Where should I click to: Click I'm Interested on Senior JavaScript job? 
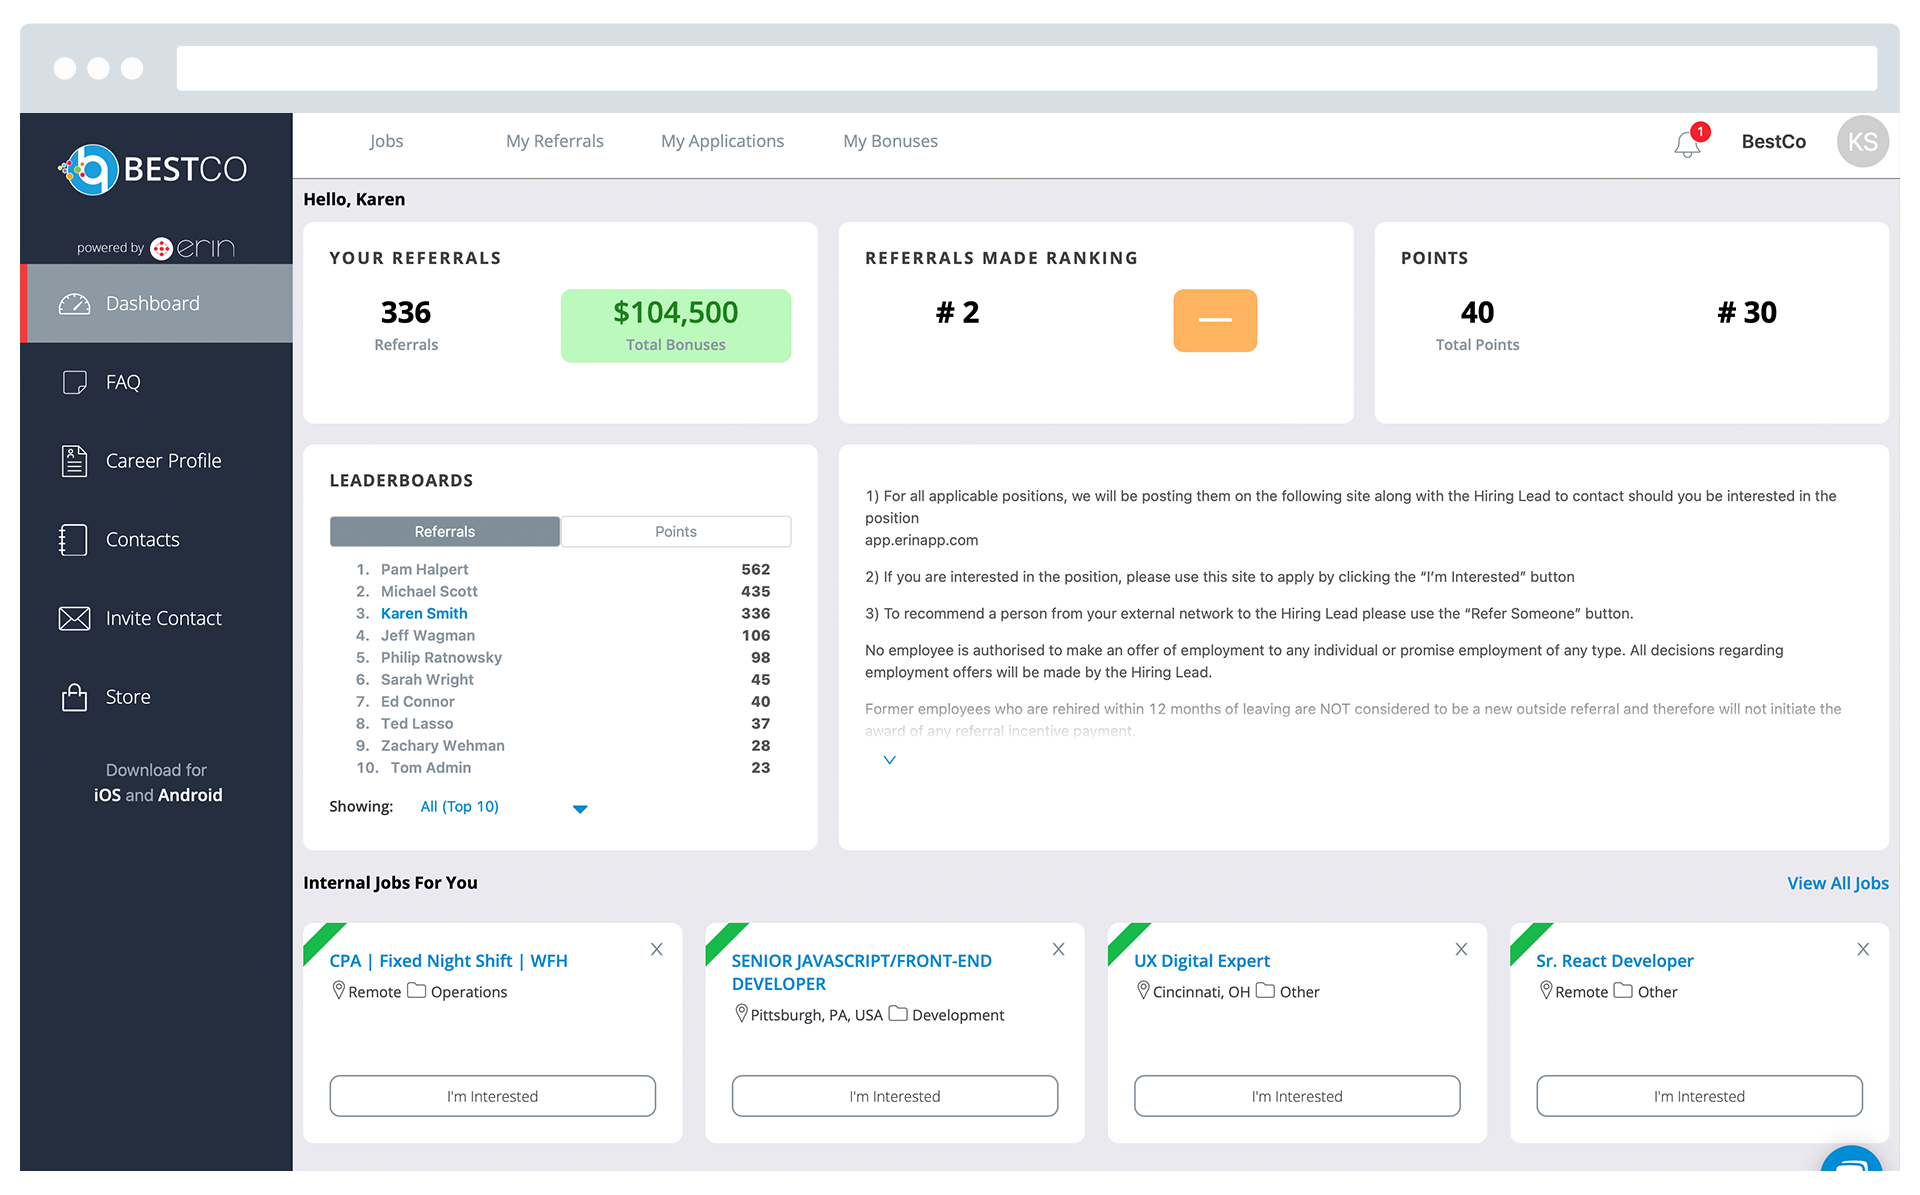[x=894, y=1096]
